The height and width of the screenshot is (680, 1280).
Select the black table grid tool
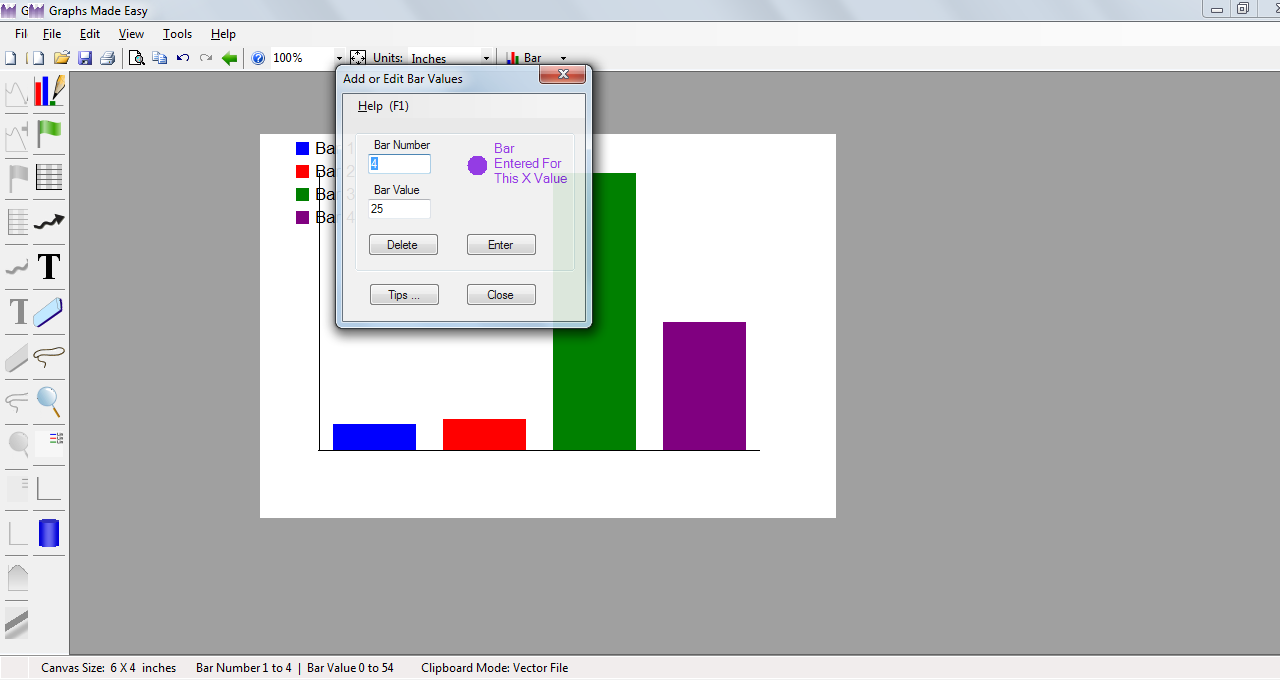click(x=50, y=178)
